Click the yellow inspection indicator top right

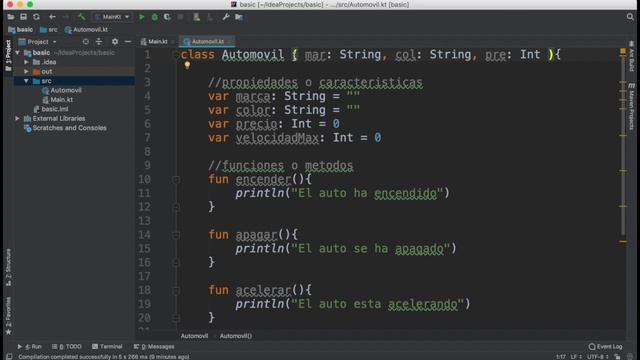tap(623, 52)
